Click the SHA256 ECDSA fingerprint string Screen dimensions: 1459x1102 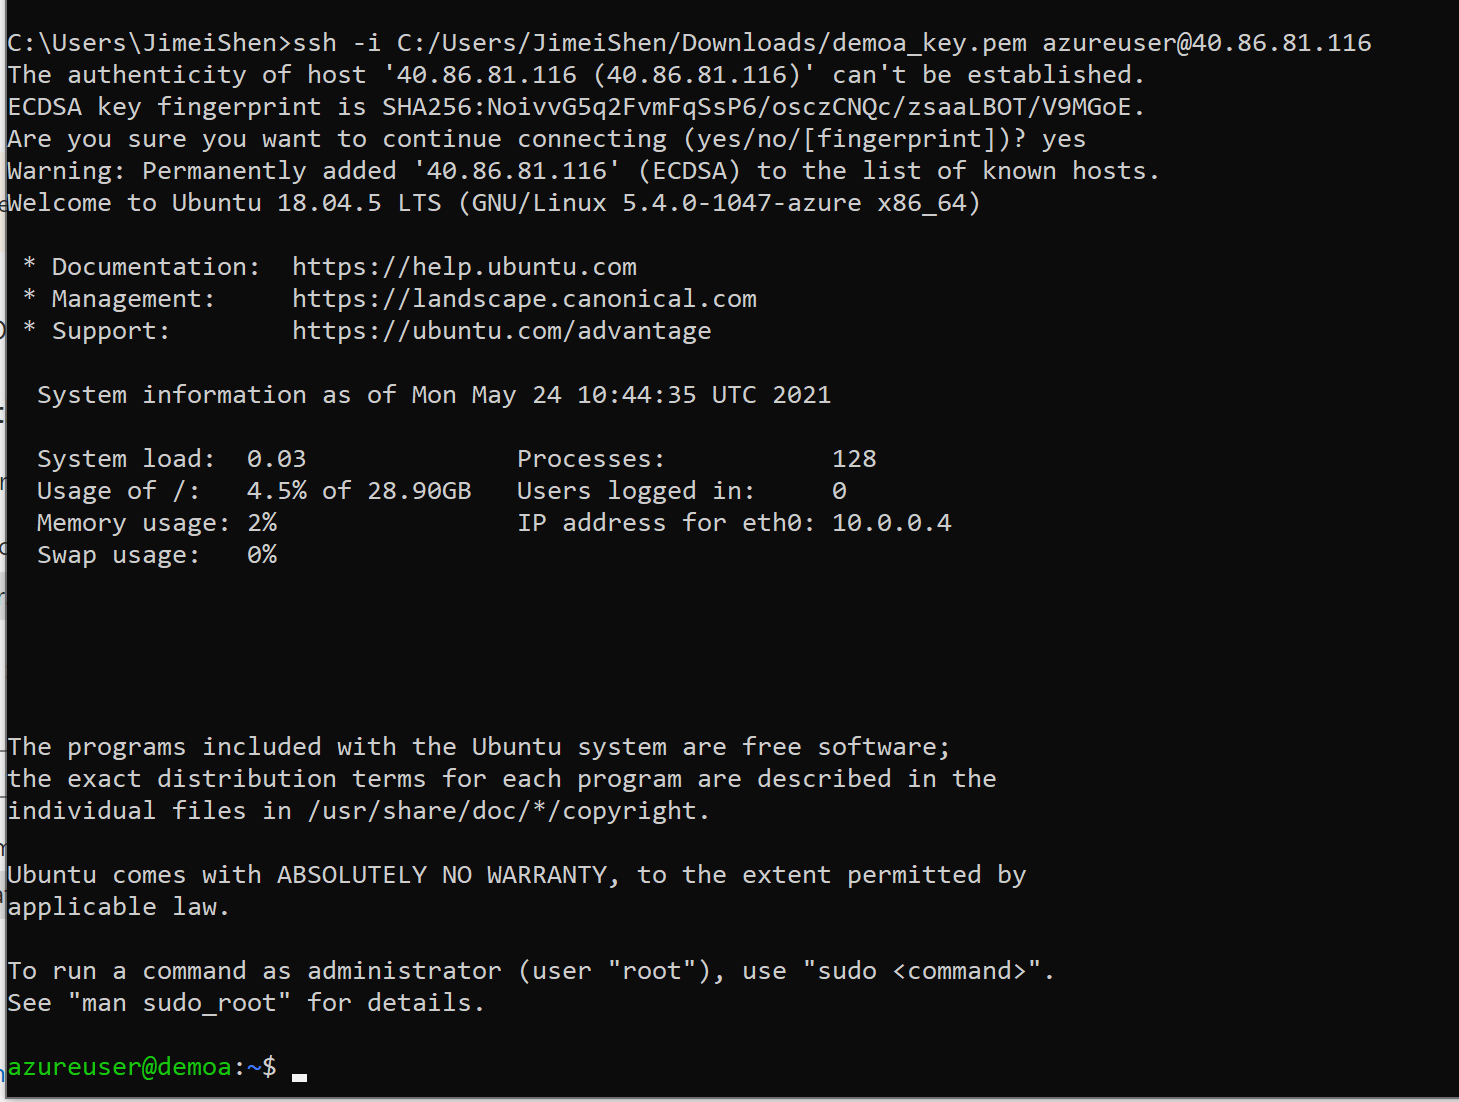(x=763, y=107)
